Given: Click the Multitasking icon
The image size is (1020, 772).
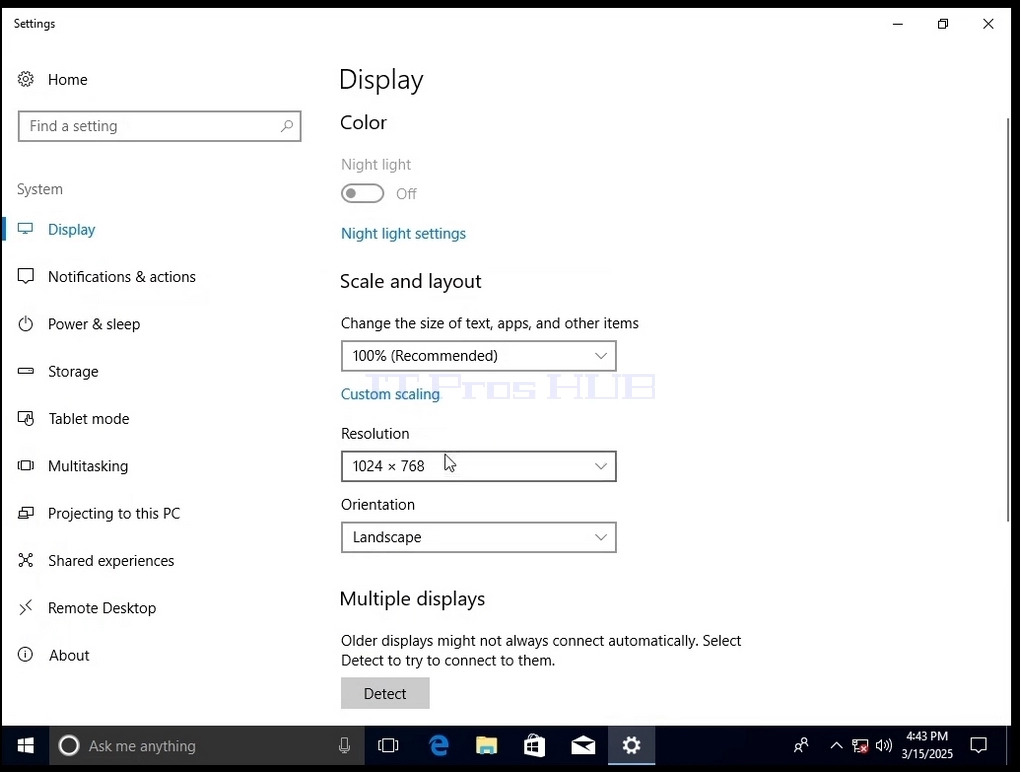Looking at the screenshot, I should (25, 466).
